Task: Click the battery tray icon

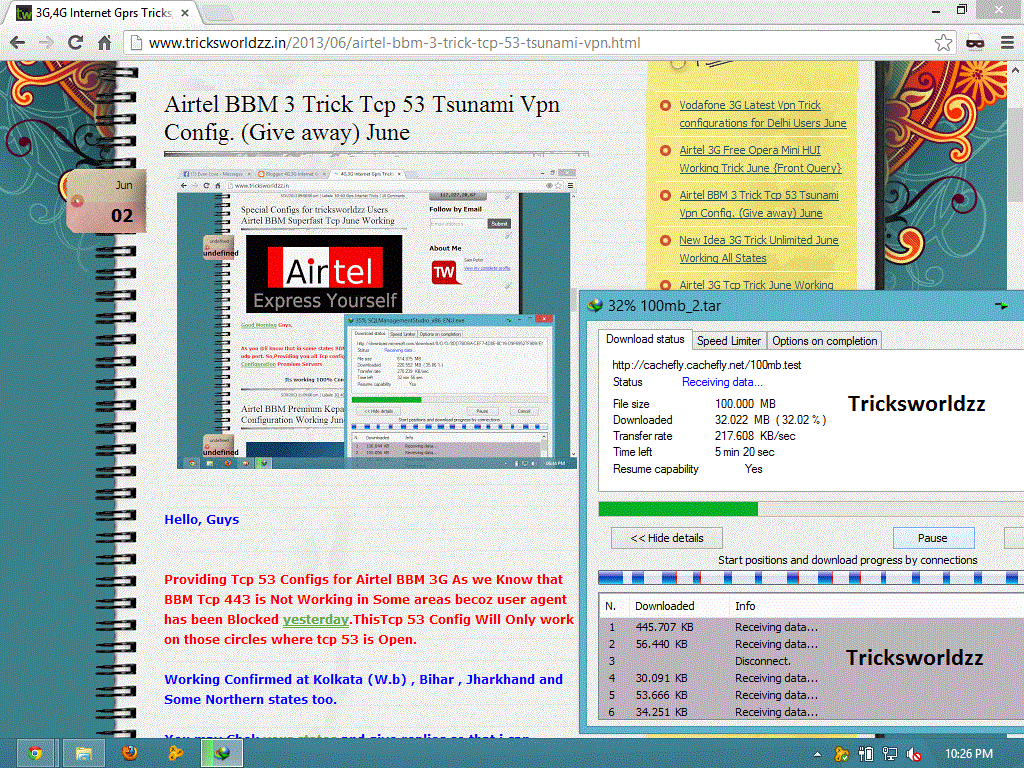Action: pyautogui.click(x=866, y=754)
